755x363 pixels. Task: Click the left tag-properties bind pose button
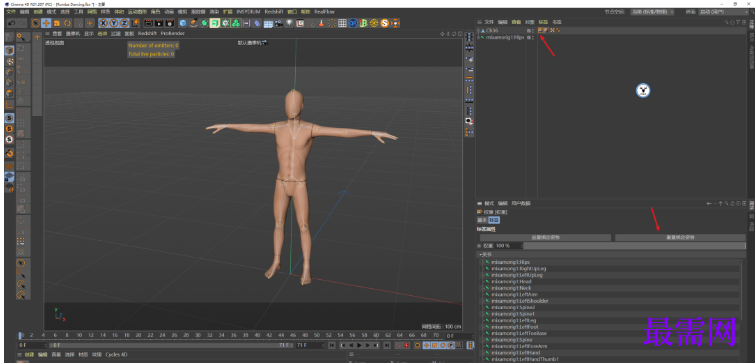545,237
